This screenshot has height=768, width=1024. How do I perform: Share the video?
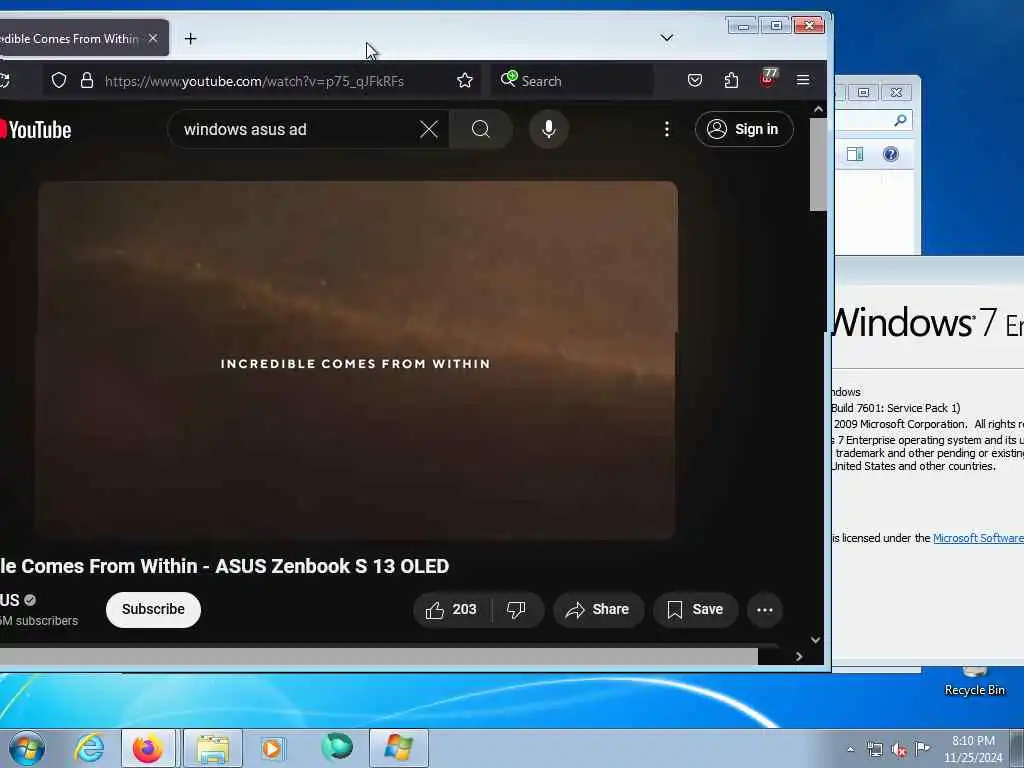pyautogui.click(x=598, y=610)
